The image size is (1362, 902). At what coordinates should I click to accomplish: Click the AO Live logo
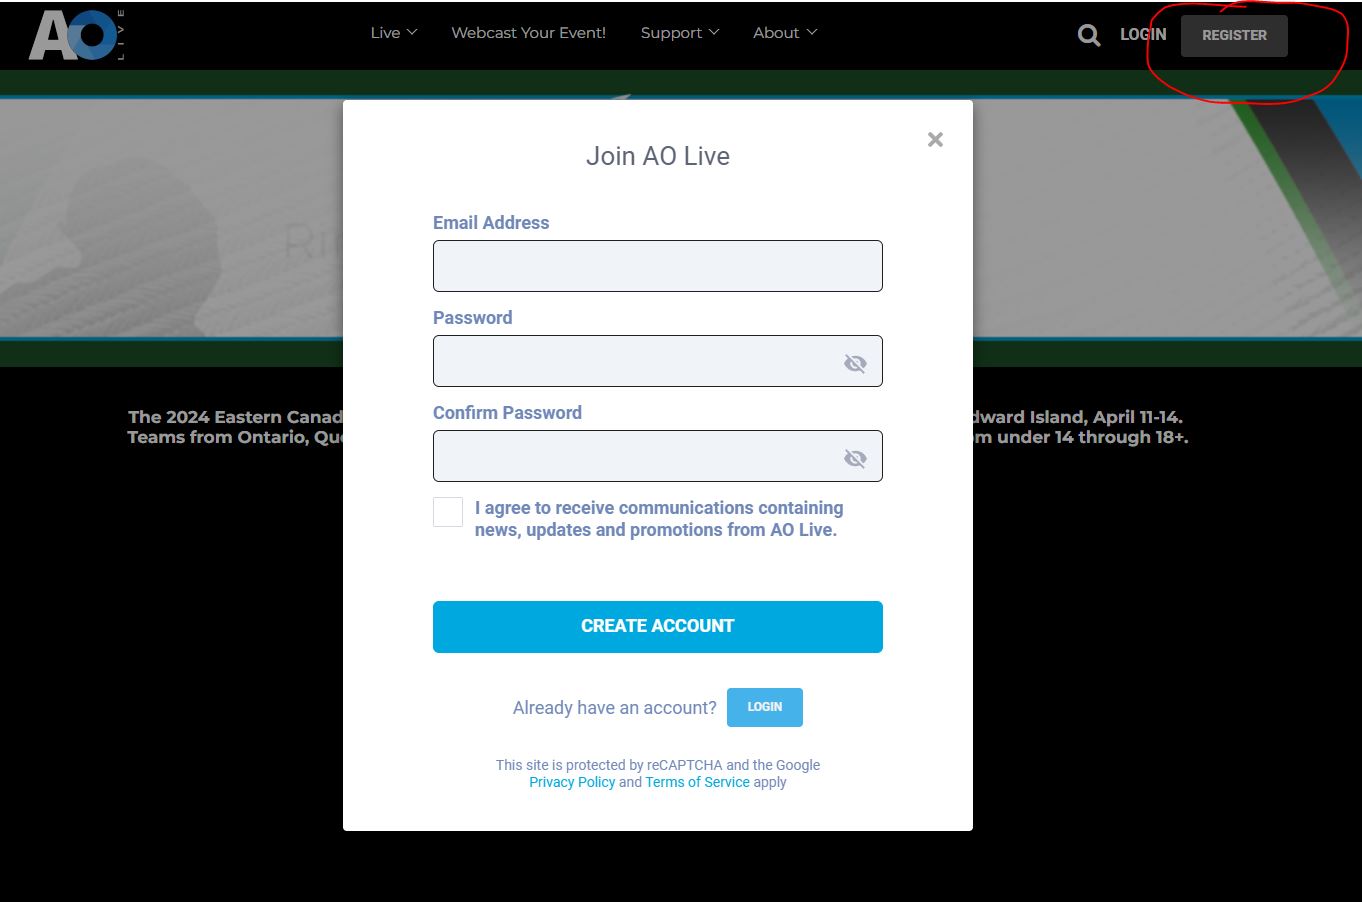[x=77, y=35]
